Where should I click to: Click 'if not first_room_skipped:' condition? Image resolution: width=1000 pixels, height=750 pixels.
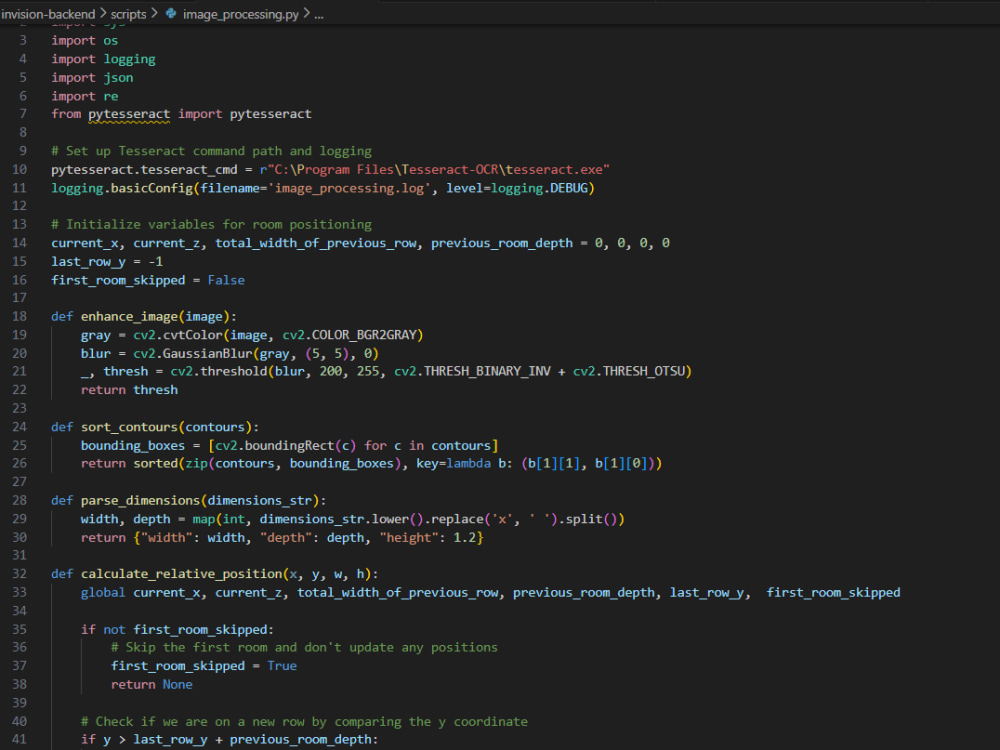pyautogui.click(x=177, y=629)
